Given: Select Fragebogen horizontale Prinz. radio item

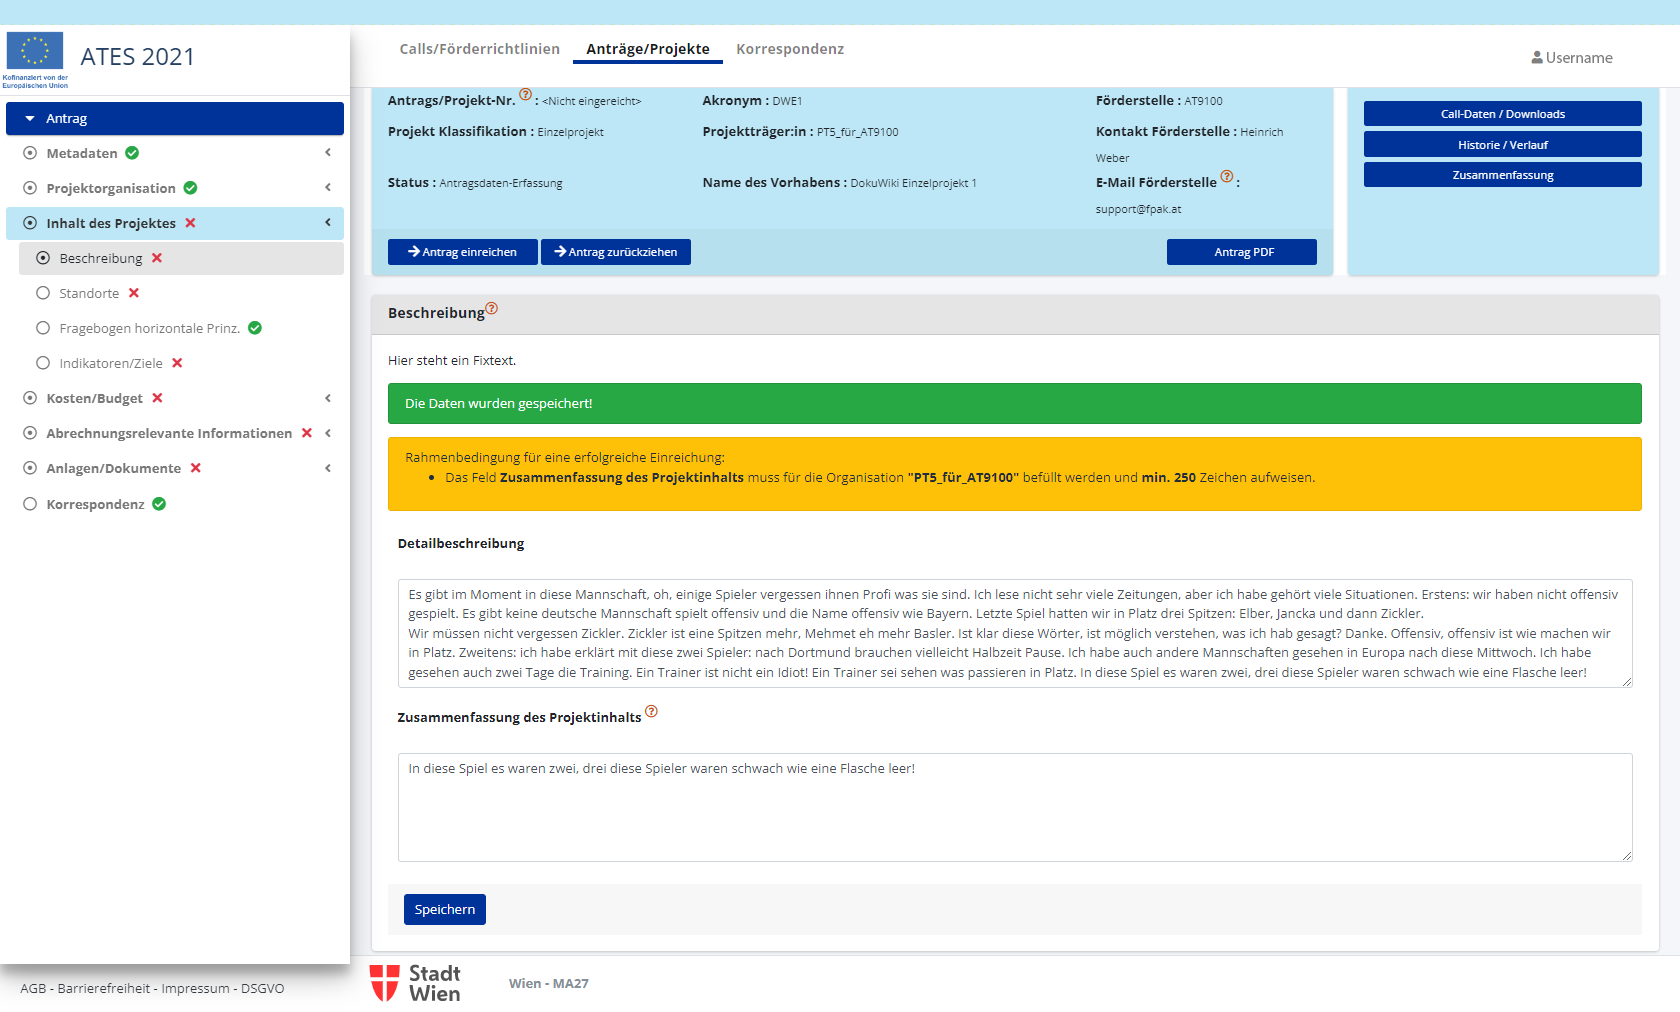Looking at the screenshot, I should pos(43,328).
